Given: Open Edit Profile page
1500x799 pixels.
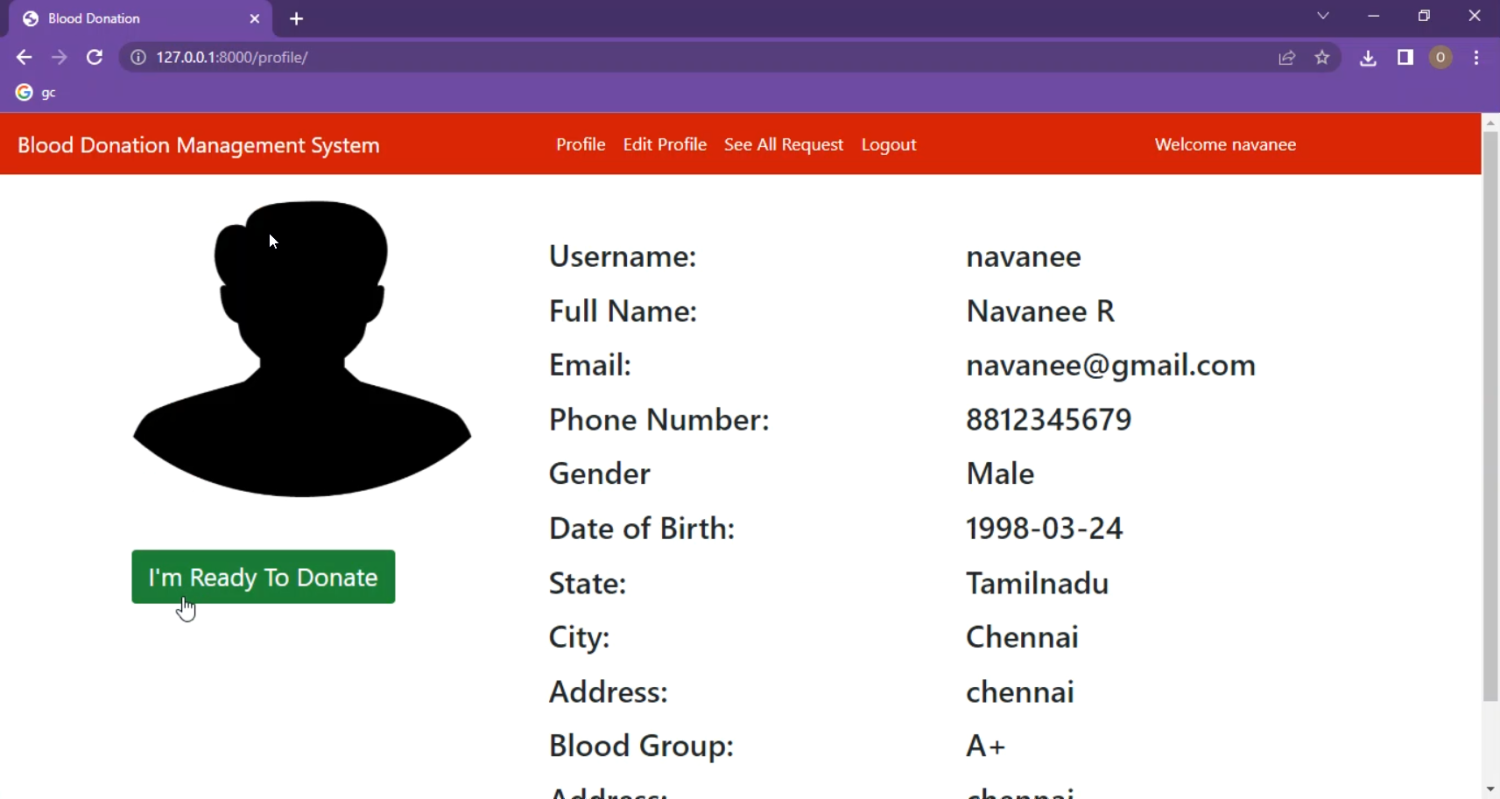Looking at the screenshot, I should 664,145.
